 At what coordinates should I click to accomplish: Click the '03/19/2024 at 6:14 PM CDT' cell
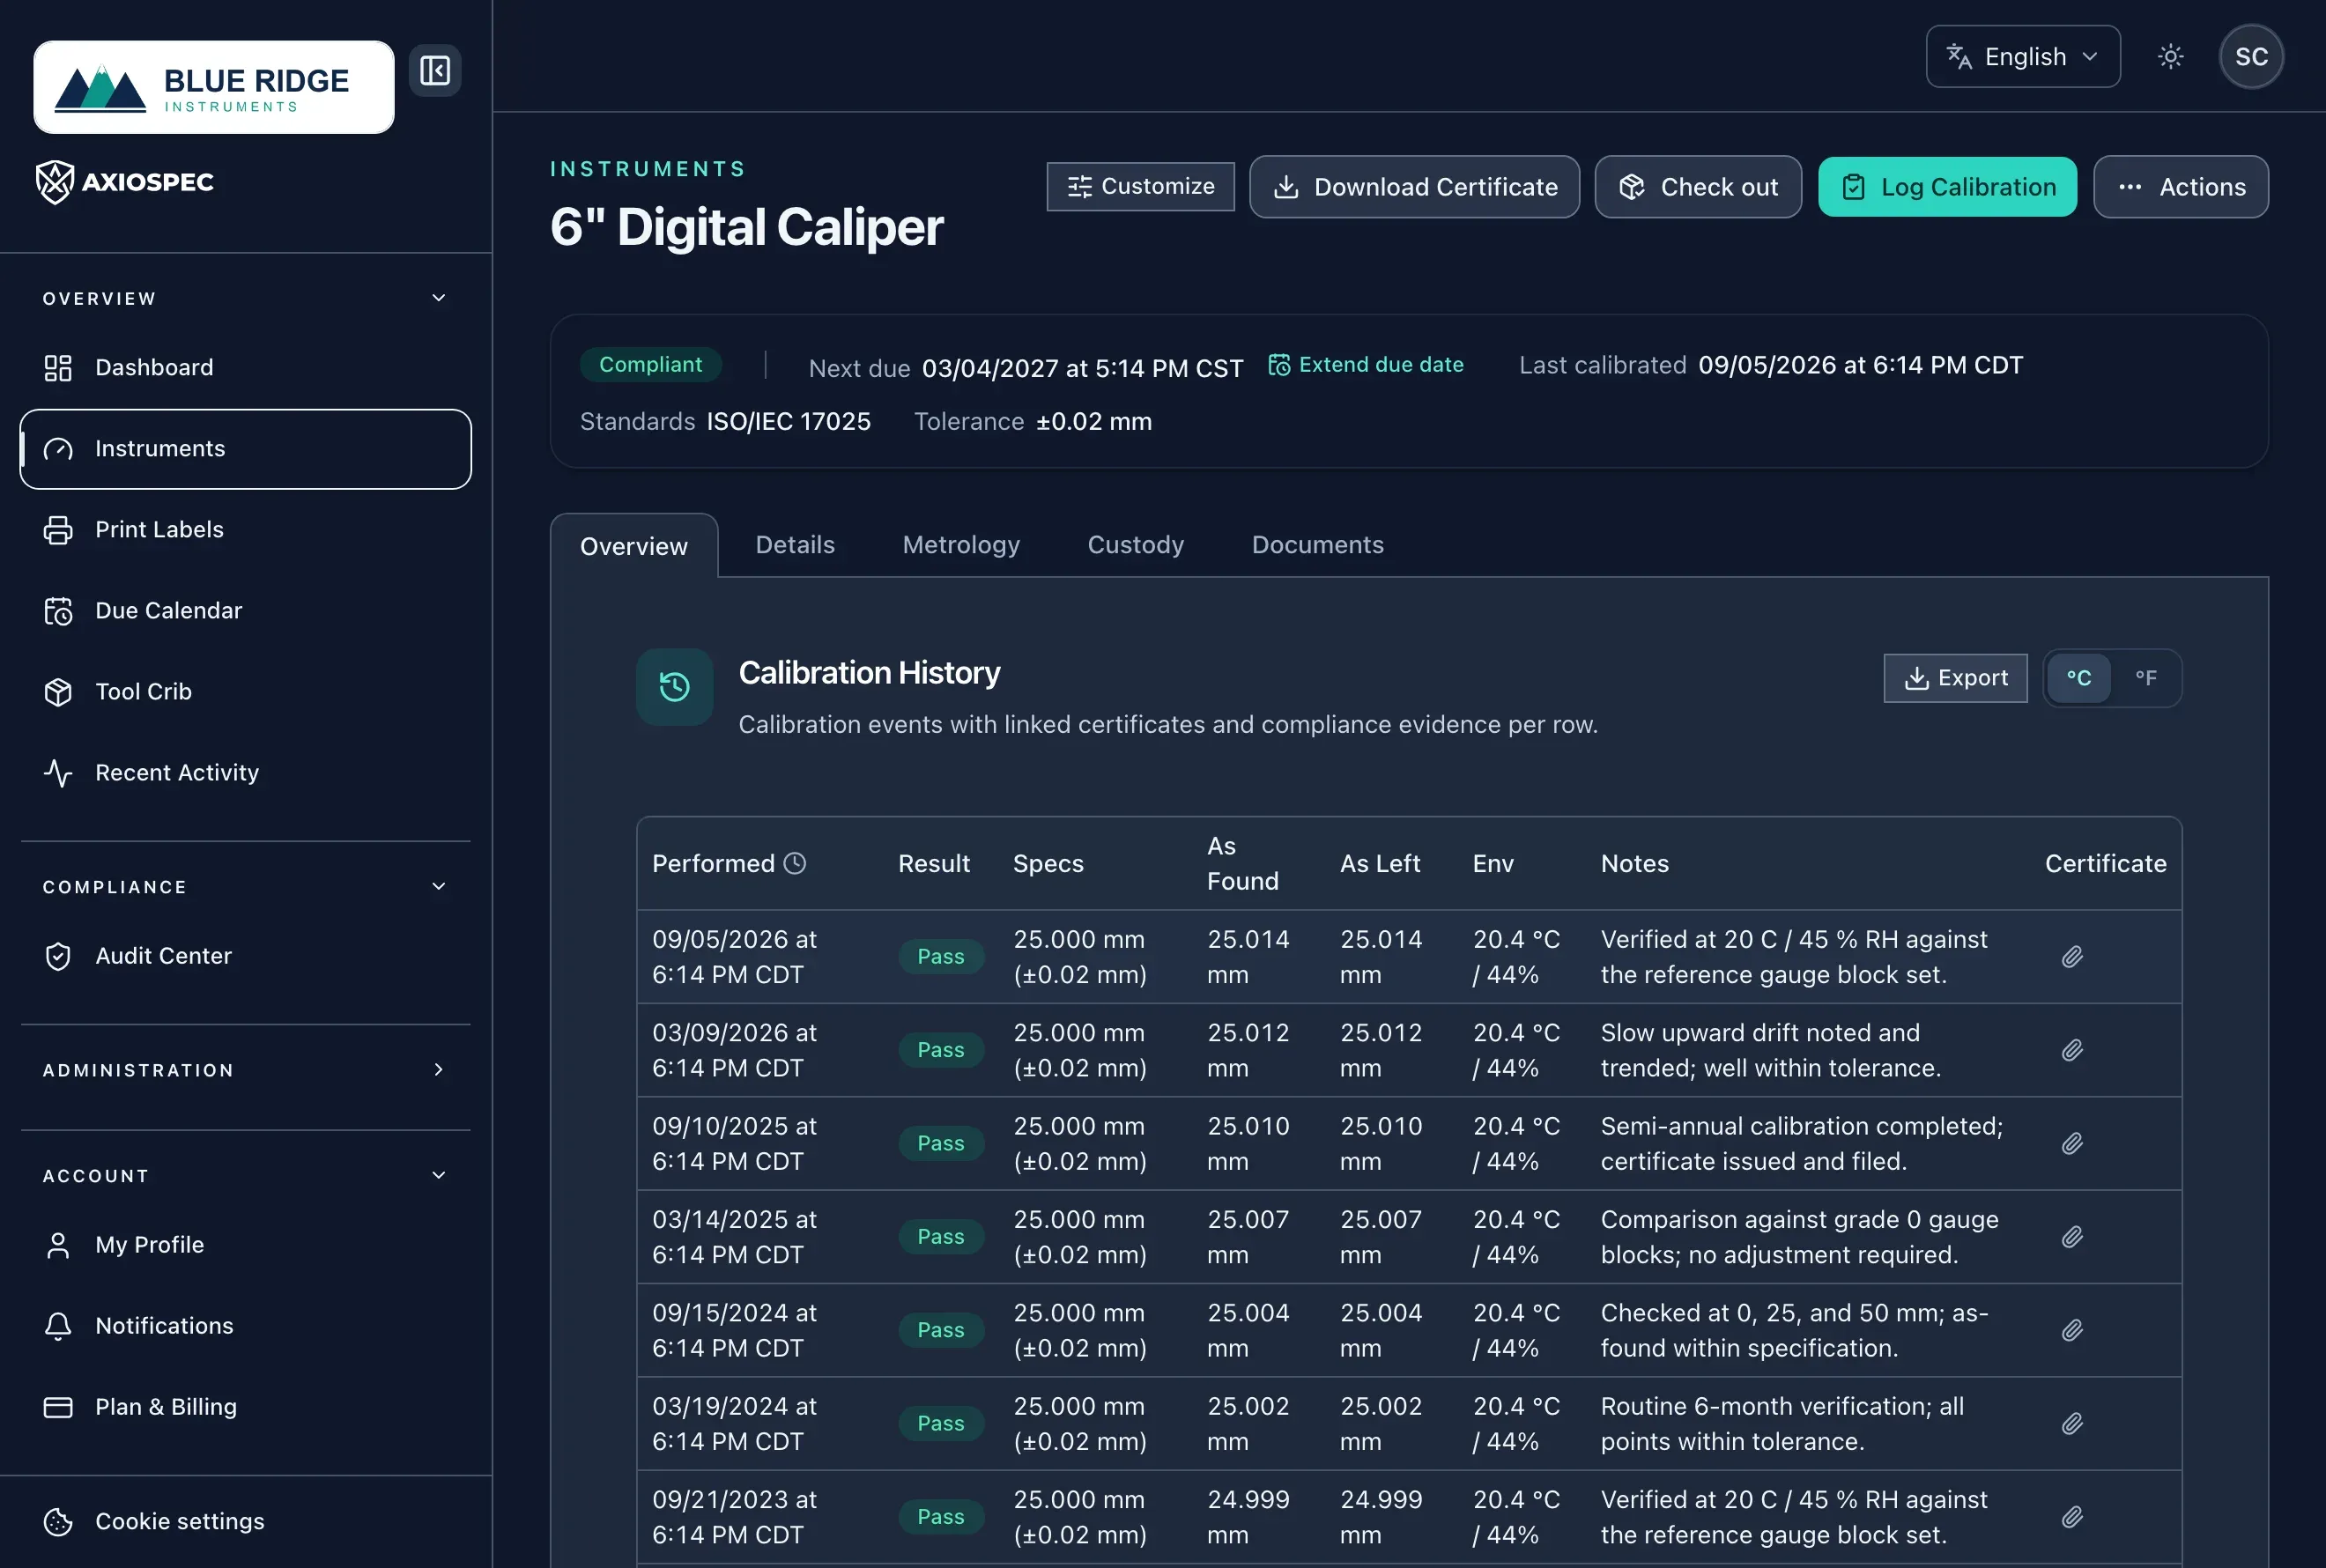pyautogui.click(x=735, y=1423)
